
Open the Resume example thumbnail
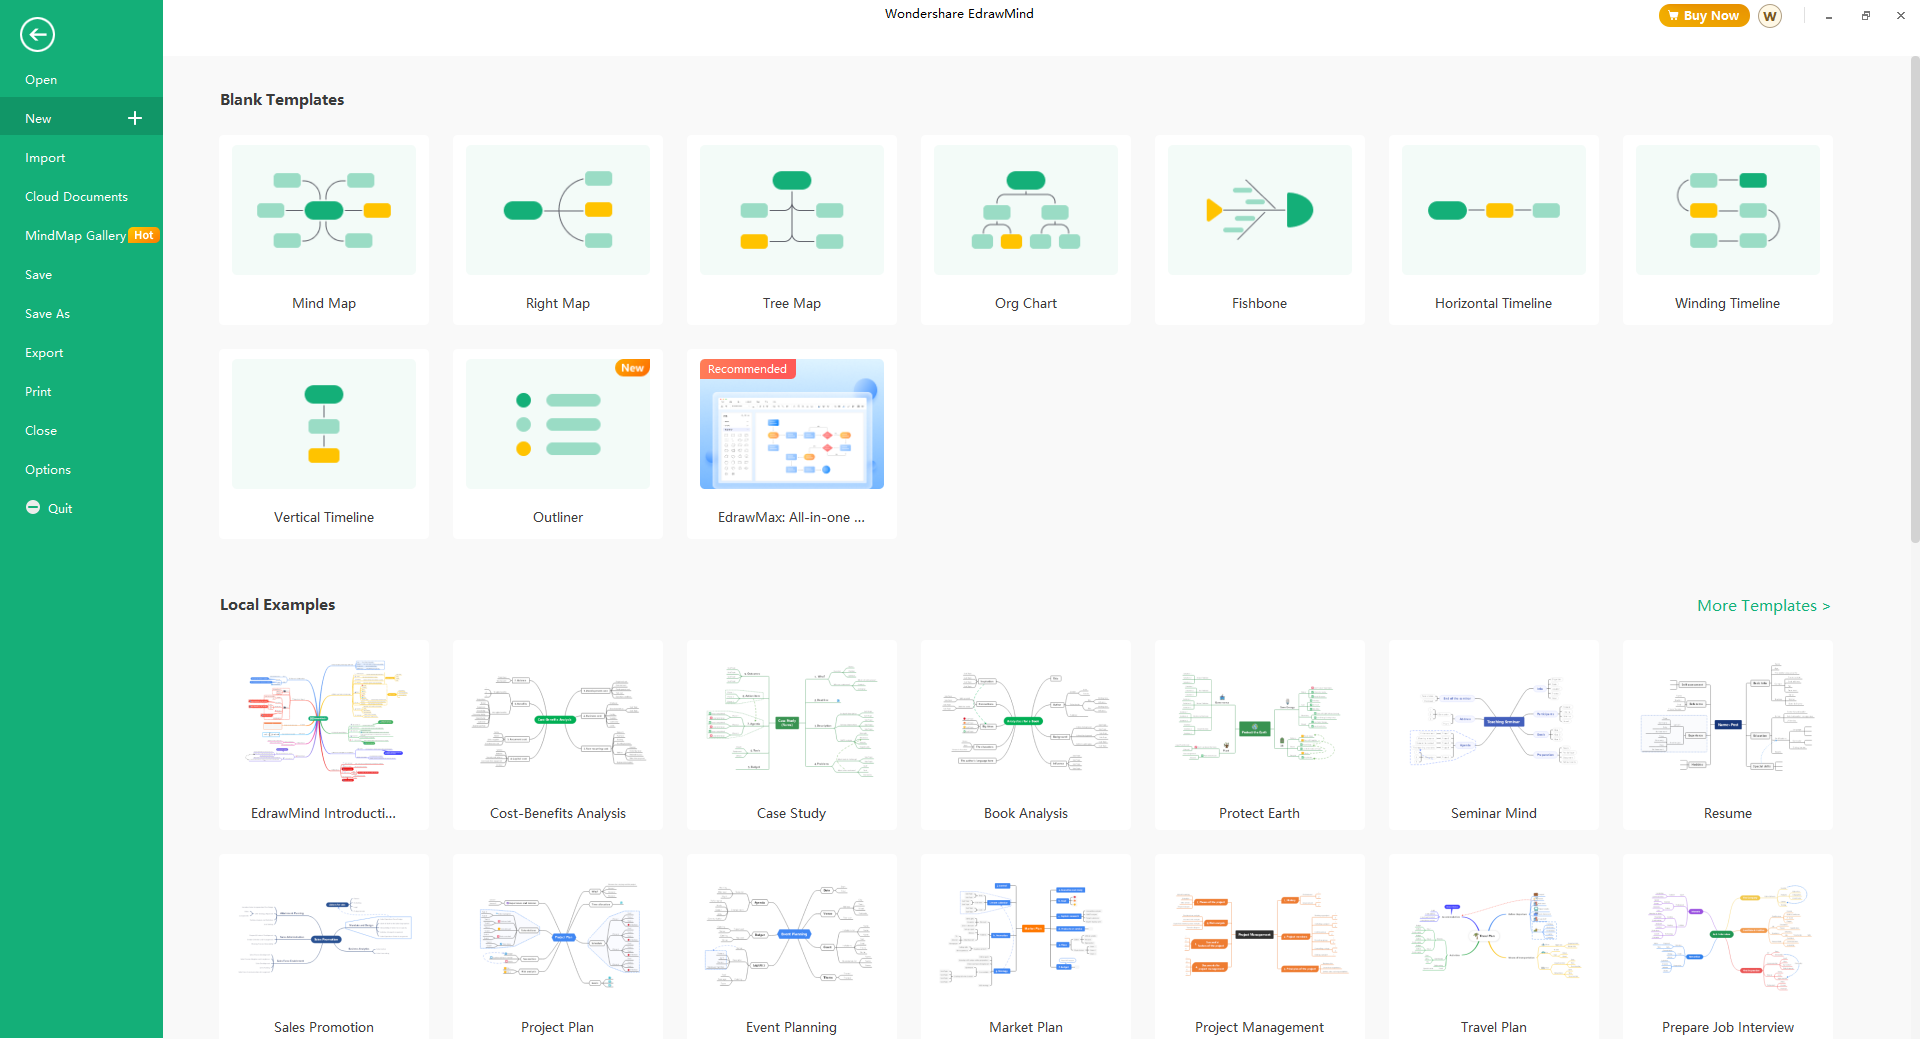[x=1728, y=720]
